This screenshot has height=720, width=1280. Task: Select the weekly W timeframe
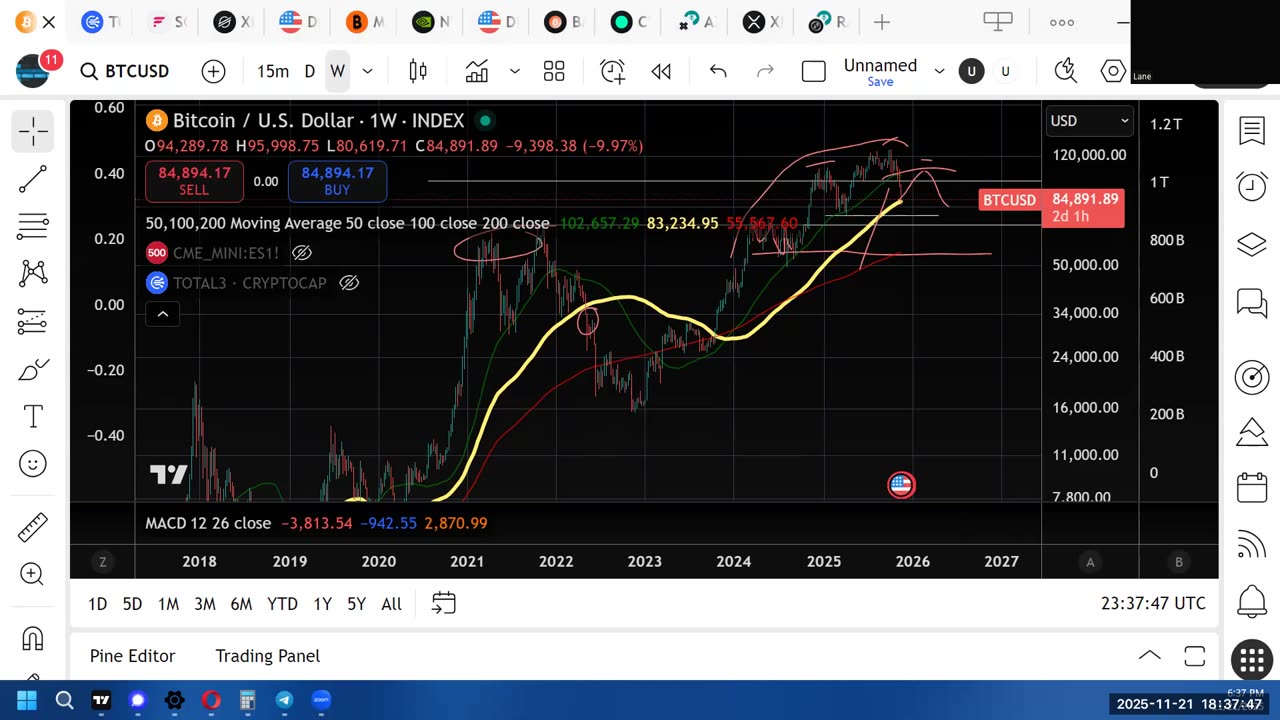point(338,71)
